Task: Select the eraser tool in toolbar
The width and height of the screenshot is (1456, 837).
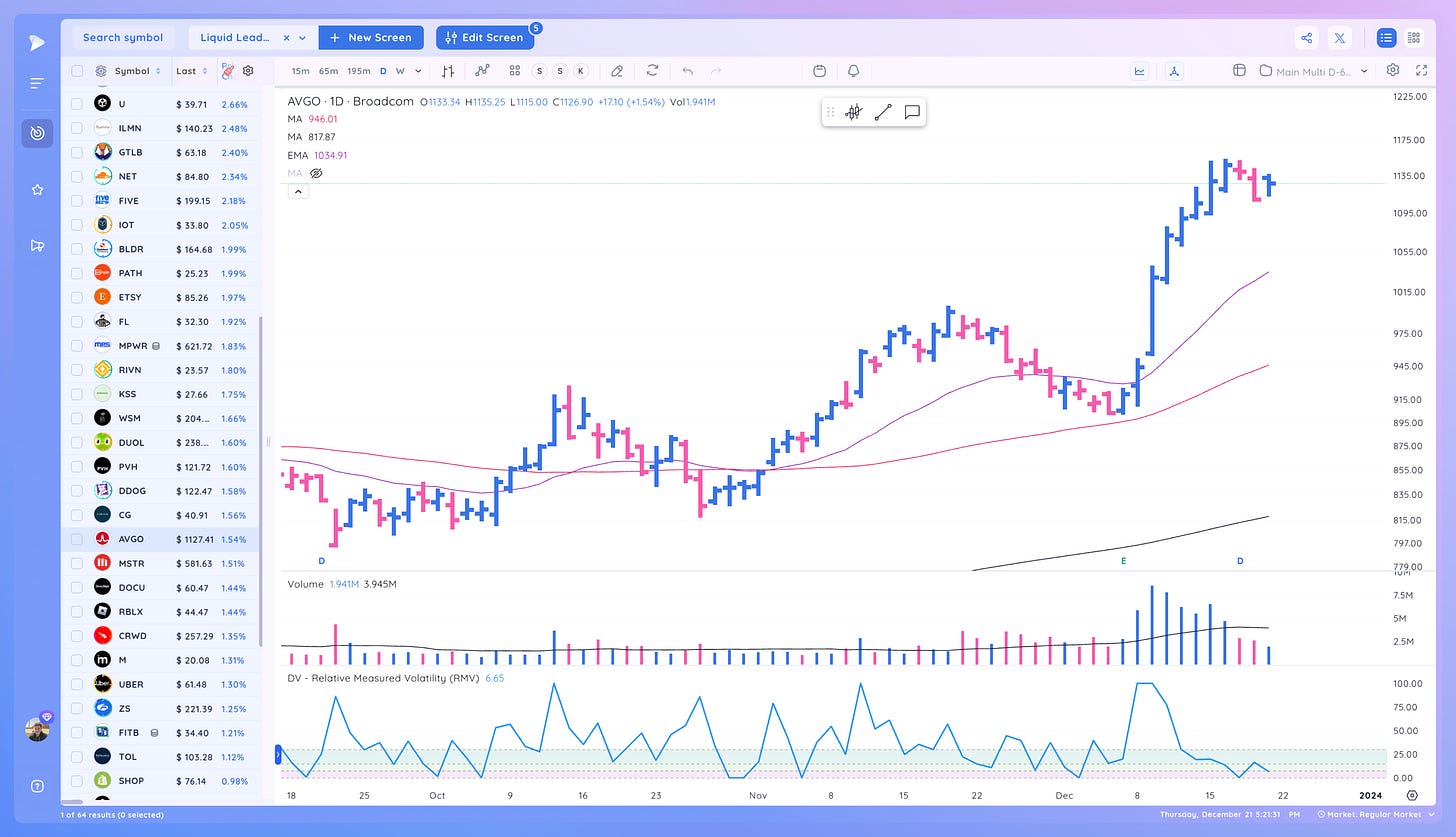Action: point(617,71)
